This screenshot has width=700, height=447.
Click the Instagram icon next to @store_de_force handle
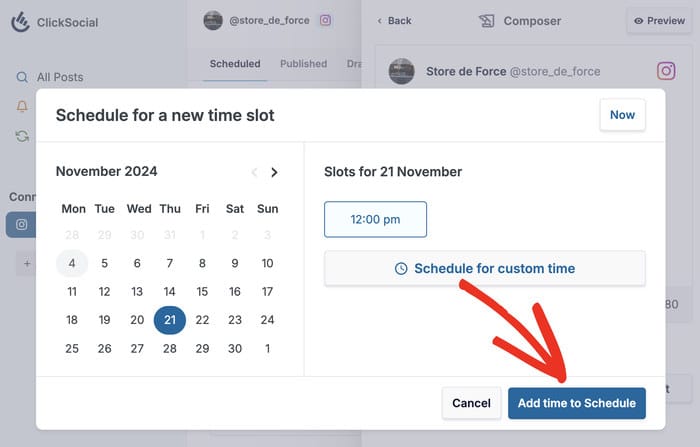pyautogui.click(x=325, y=20)
